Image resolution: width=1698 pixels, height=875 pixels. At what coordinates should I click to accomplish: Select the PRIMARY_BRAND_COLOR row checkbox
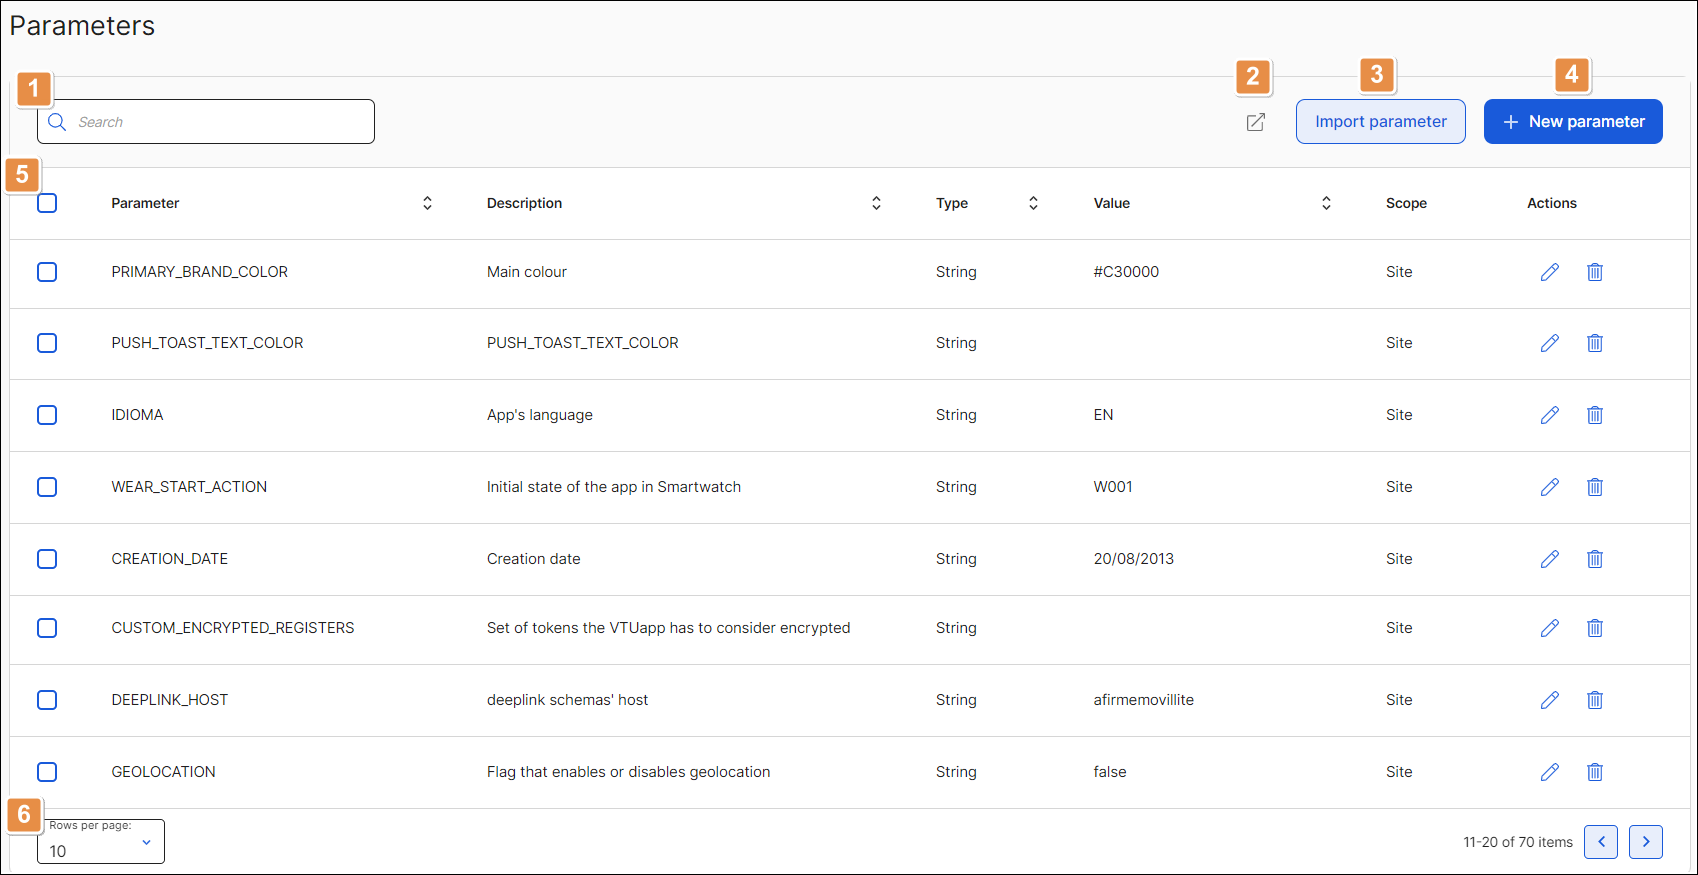pyautogui.click(x=47, y=272)
